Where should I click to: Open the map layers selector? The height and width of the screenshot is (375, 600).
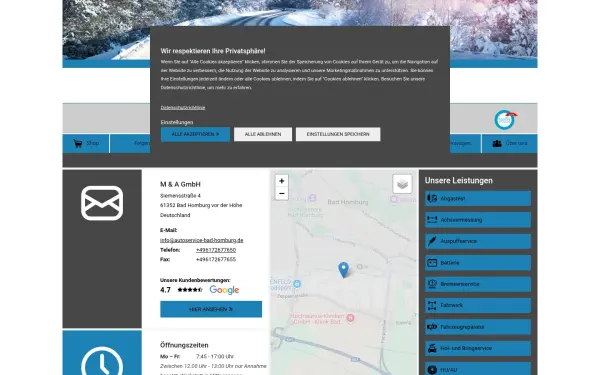click(402, 184)
